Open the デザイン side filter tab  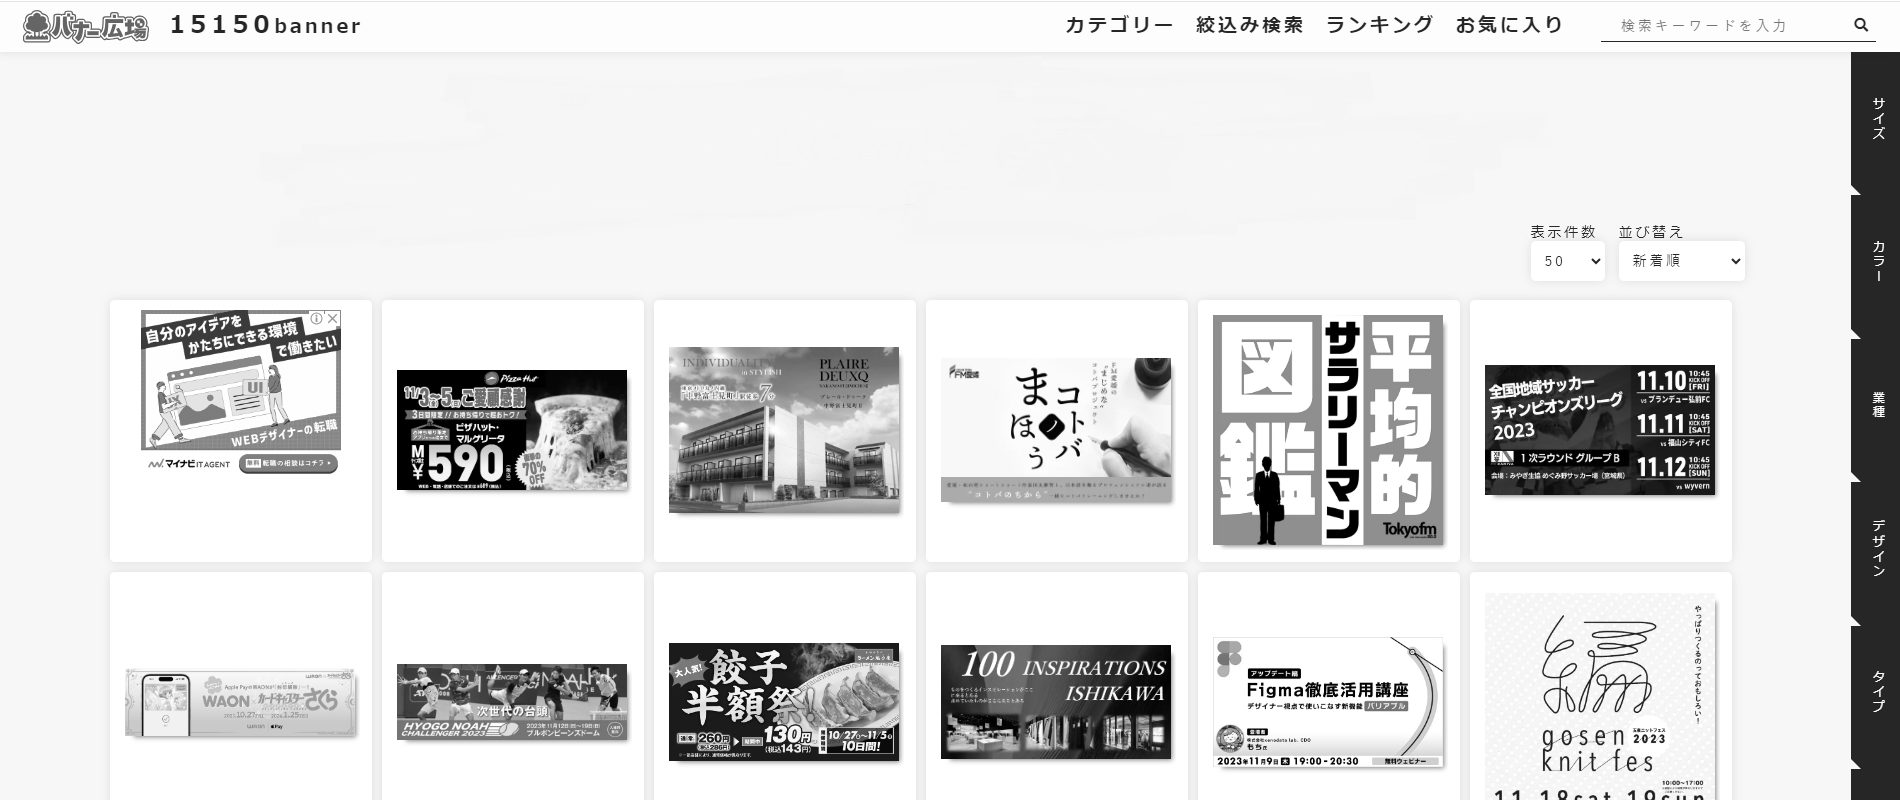pos(1877,548)
